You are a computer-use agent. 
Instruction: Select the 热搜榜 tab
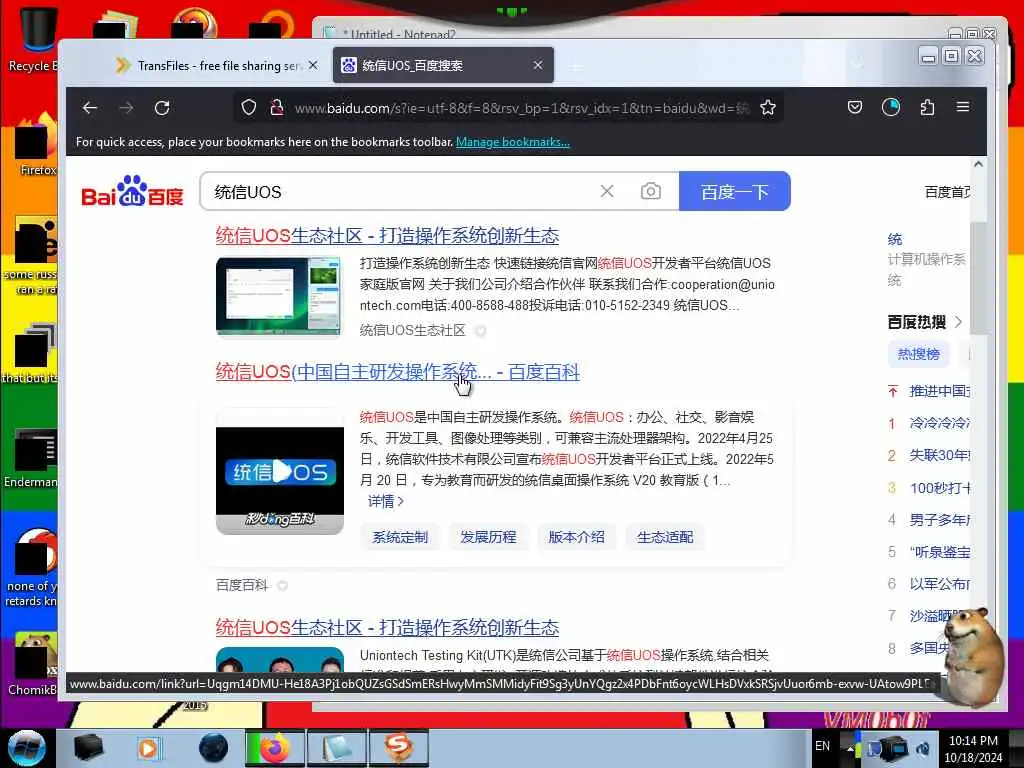coord(918,354)
